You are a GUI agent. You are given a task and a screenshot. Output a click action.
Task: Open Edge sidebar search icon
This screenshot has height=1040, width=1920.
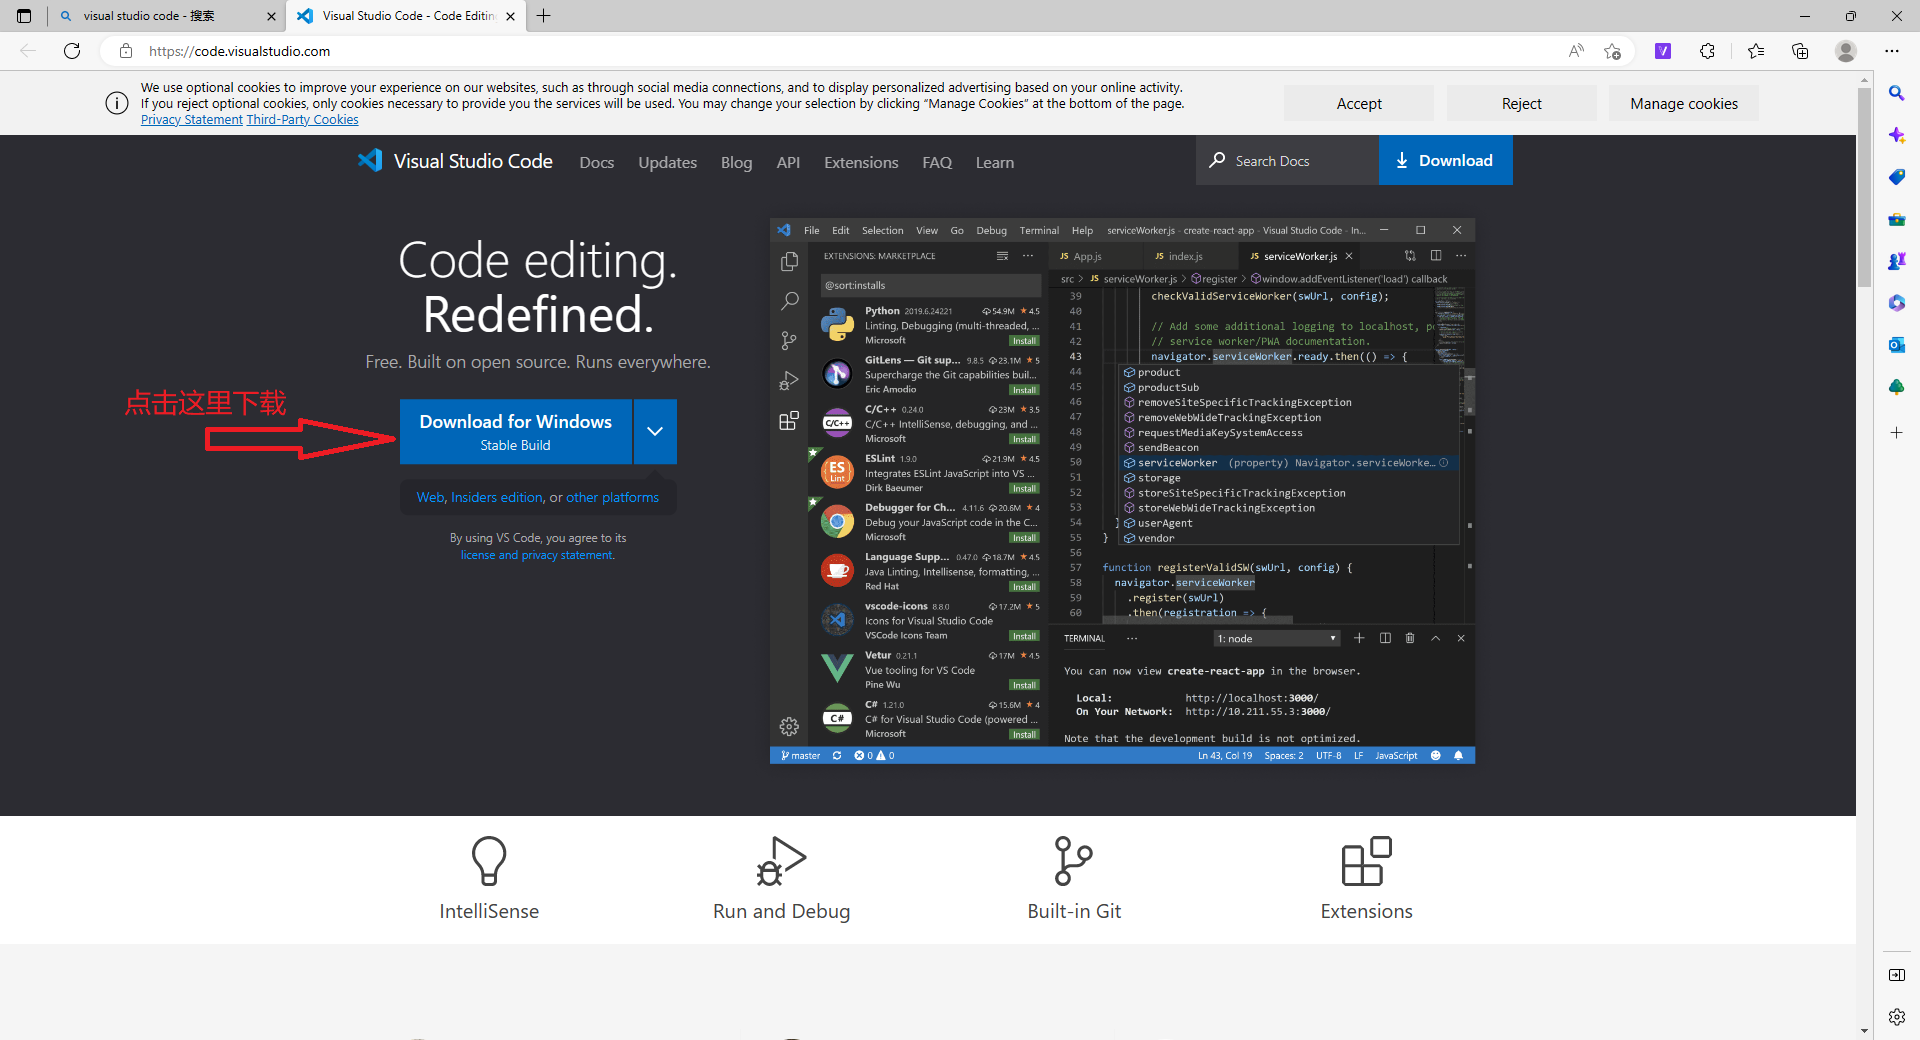pyautogui.click(x=1897, y=93)
